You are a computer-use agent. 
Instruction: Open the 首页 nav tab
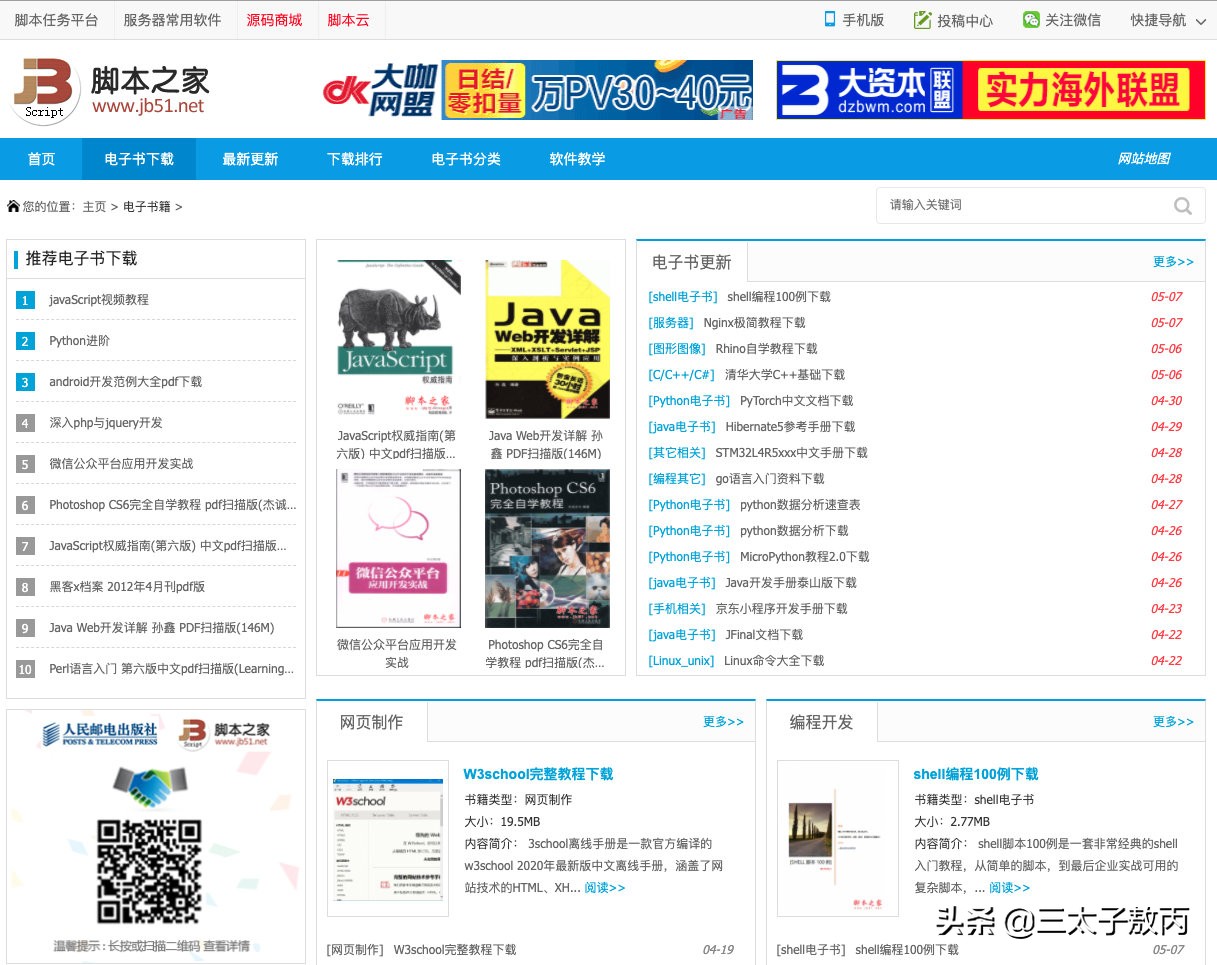click(41, 159)
